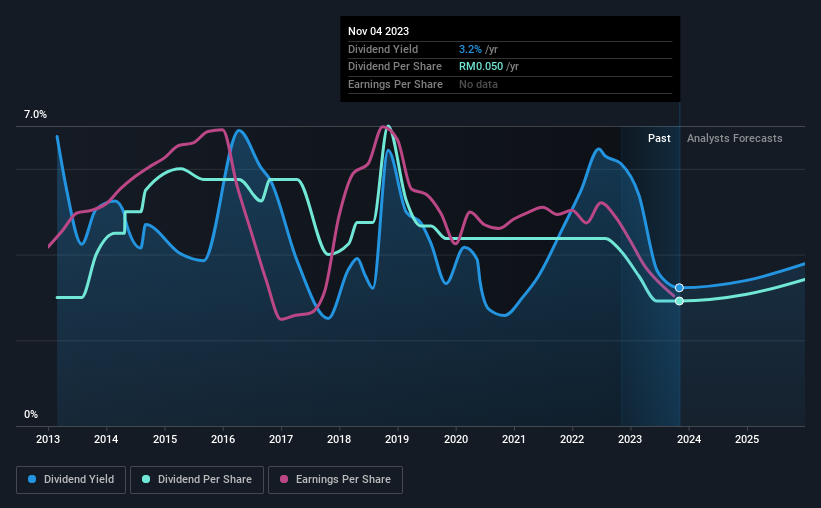Toggle the Dividend Per Share legend series

[x=197, y=480]
